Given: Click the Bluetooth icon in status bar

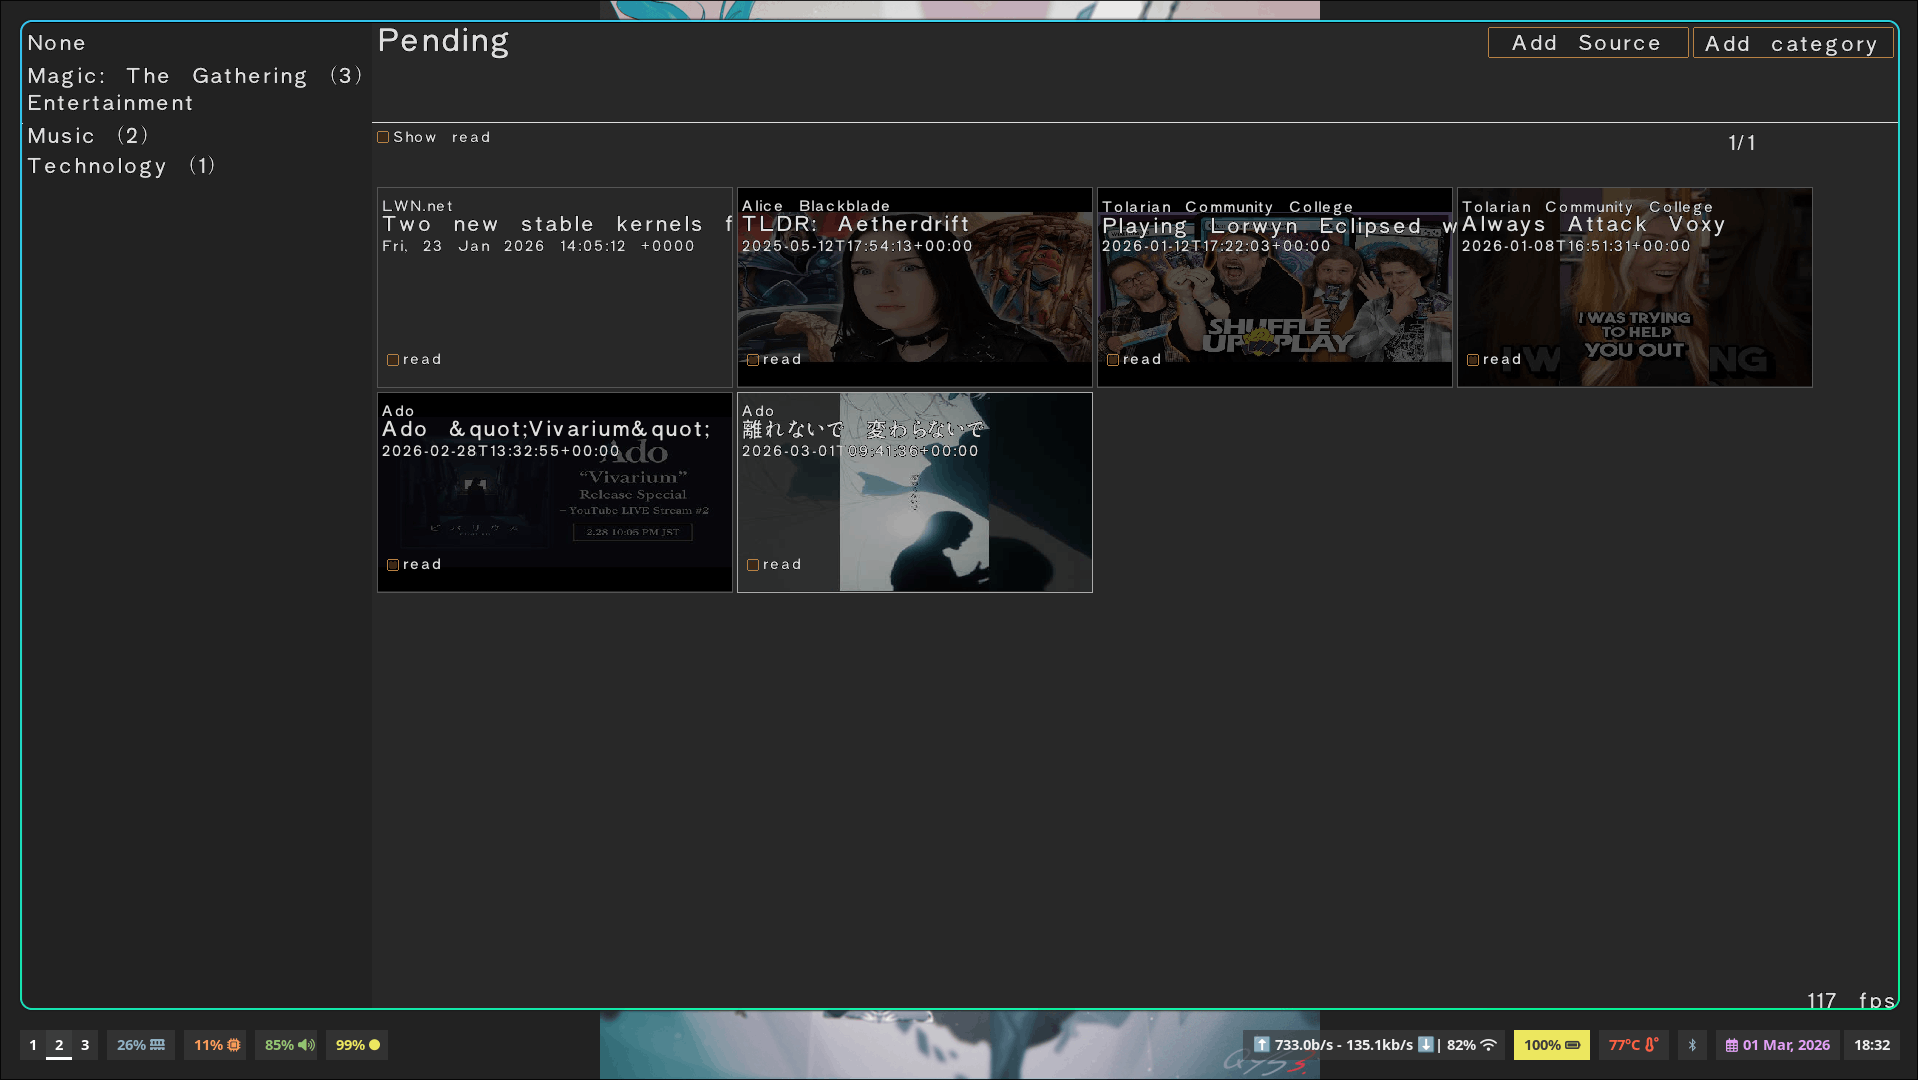Looking at the screenshot, I should pyautogui.click(x=1692, y=1045).
